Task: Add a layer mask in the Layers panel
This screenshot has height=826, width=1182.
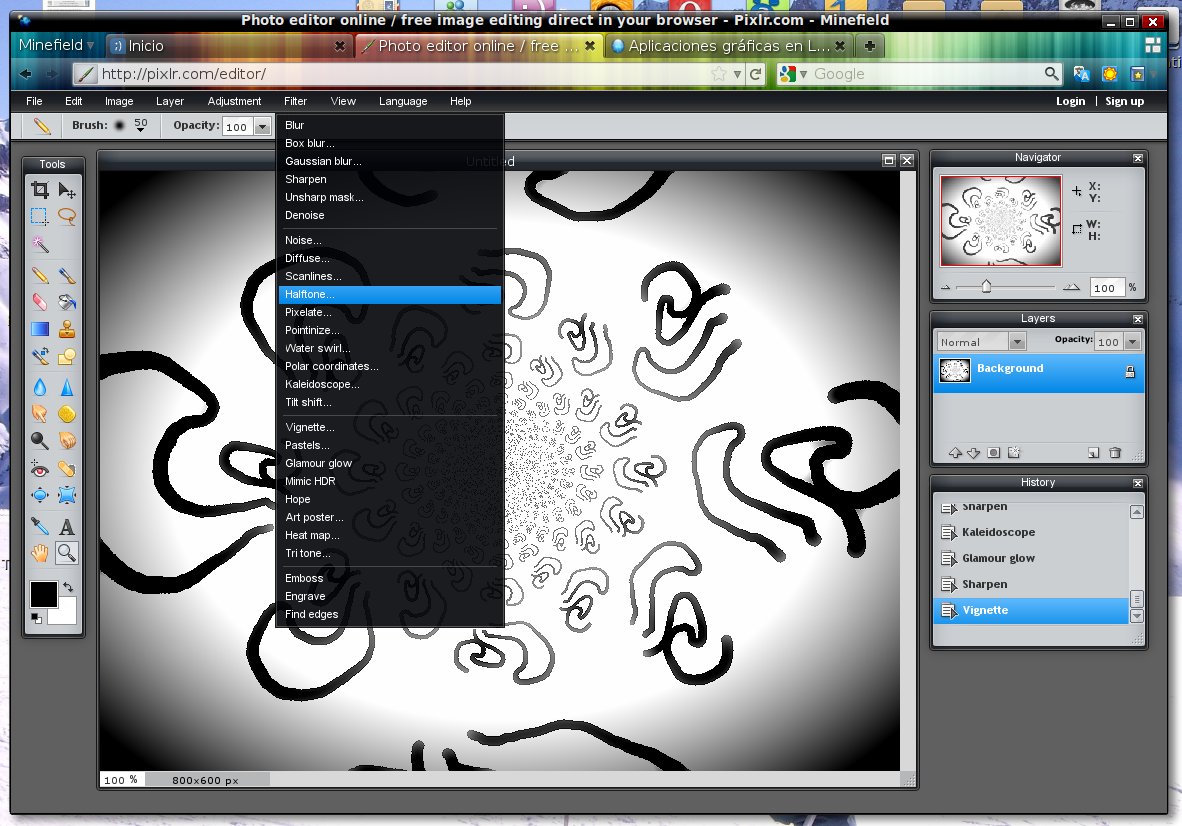Action: click(993, 452)
